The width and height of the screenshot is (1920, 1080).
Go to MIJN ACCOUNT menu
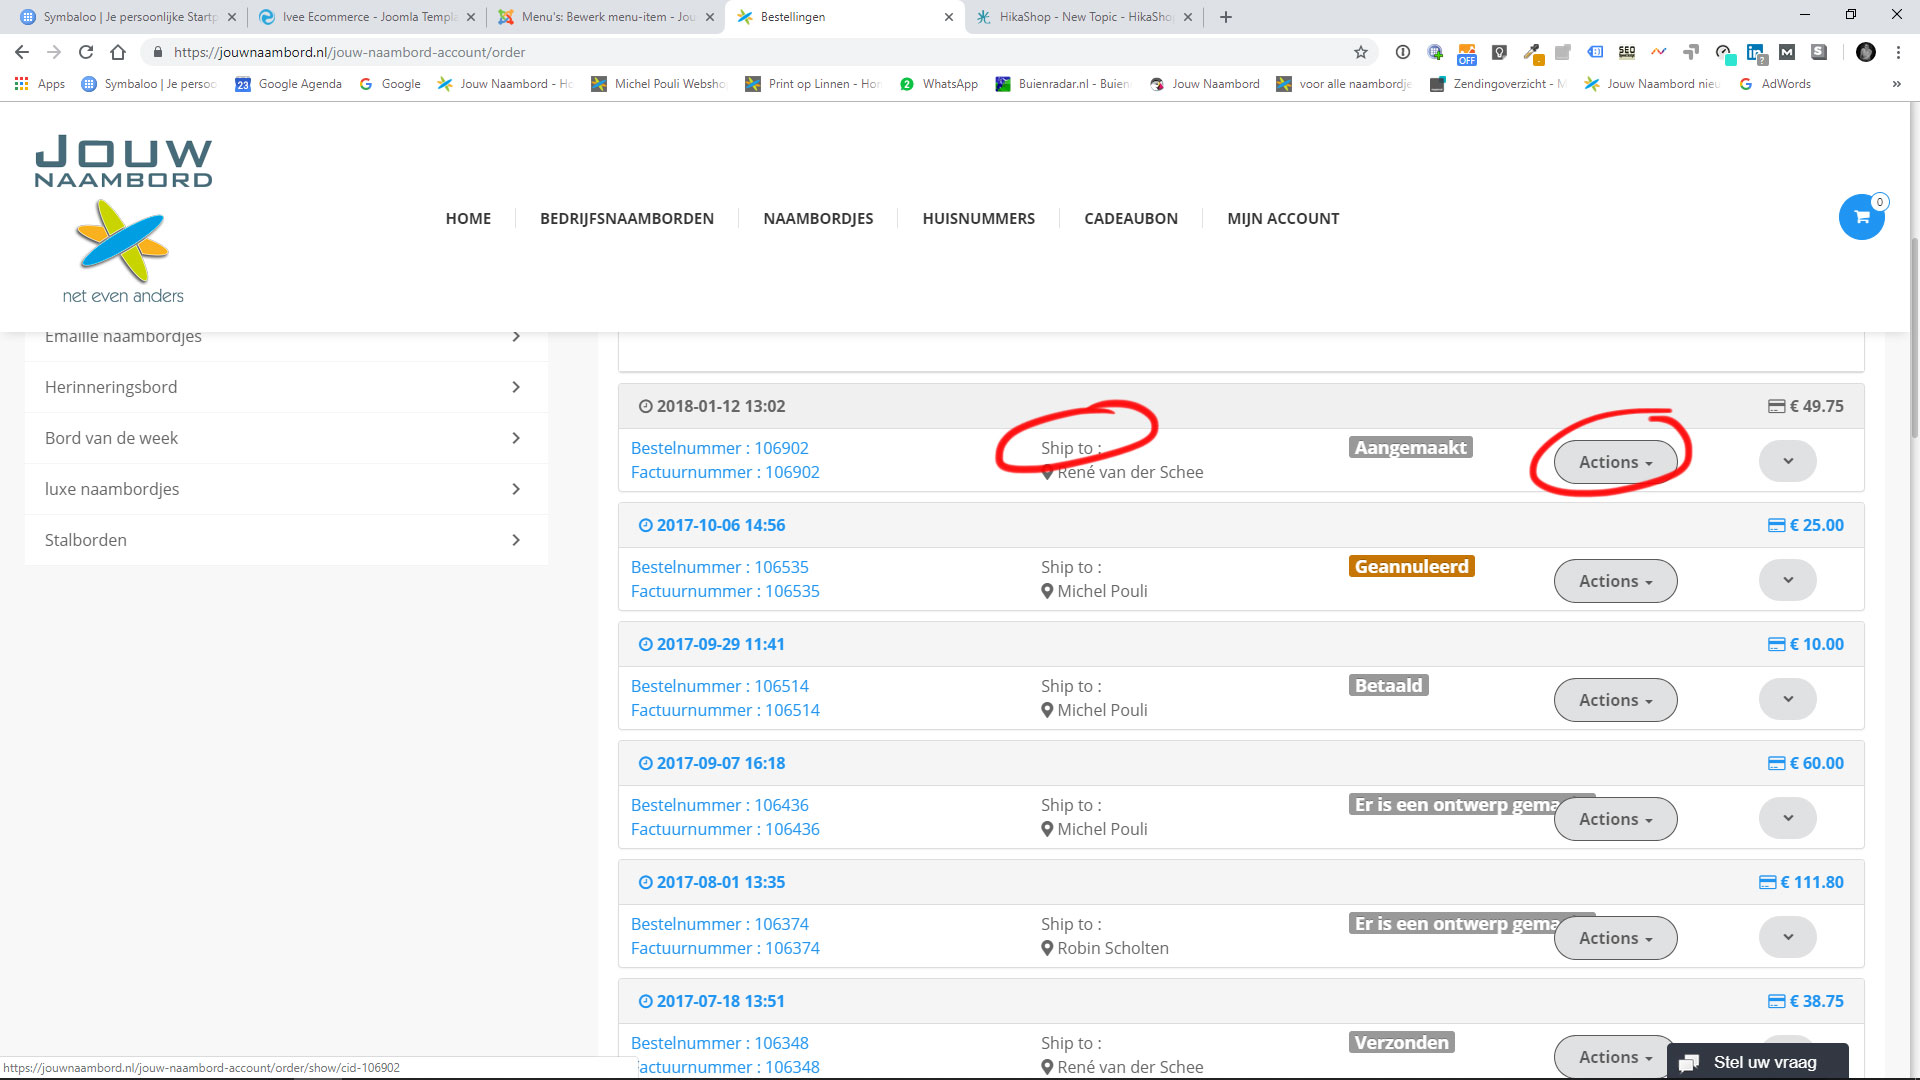(1282, 218)
